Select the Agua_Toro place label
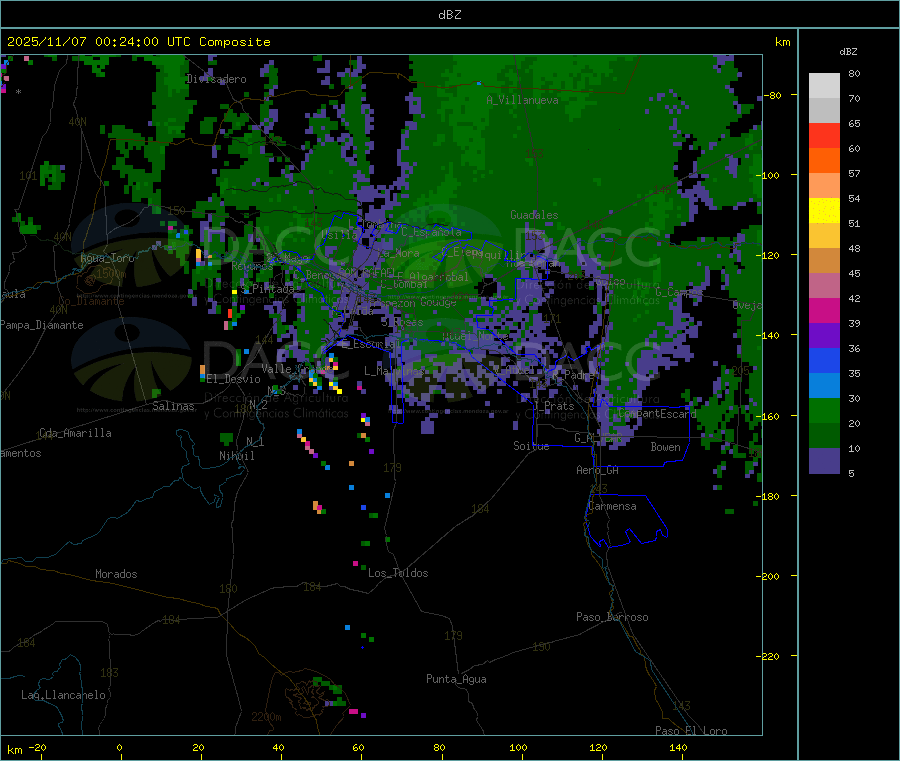 click(107, 258)
